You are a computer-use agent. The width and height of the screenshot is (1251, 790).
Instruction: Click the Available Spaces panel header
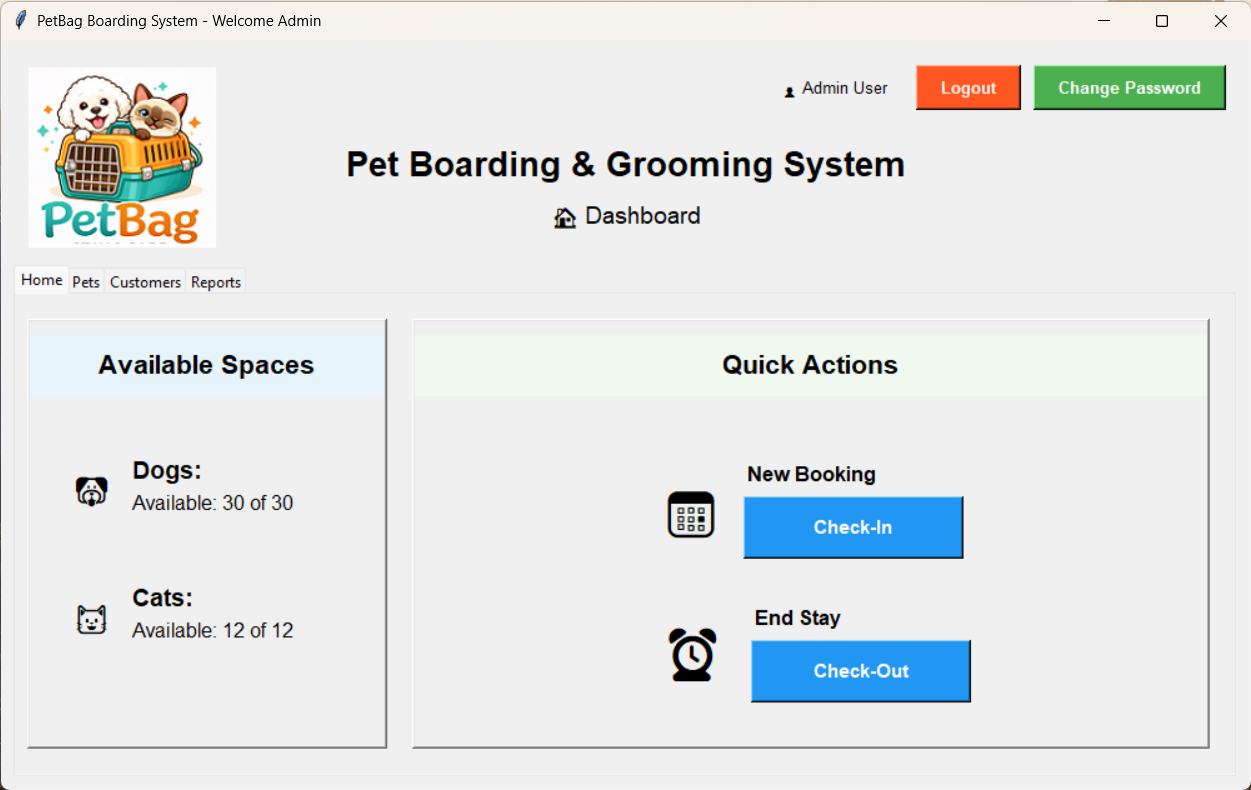[x=205, y=365]
